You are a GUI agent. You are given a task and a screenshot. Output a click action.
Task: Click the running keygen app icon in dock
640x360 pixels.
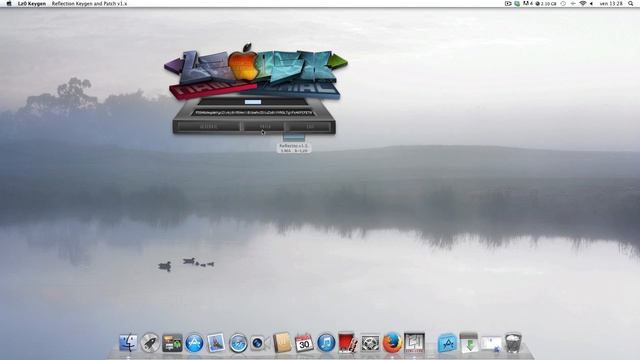pos(415,342)
